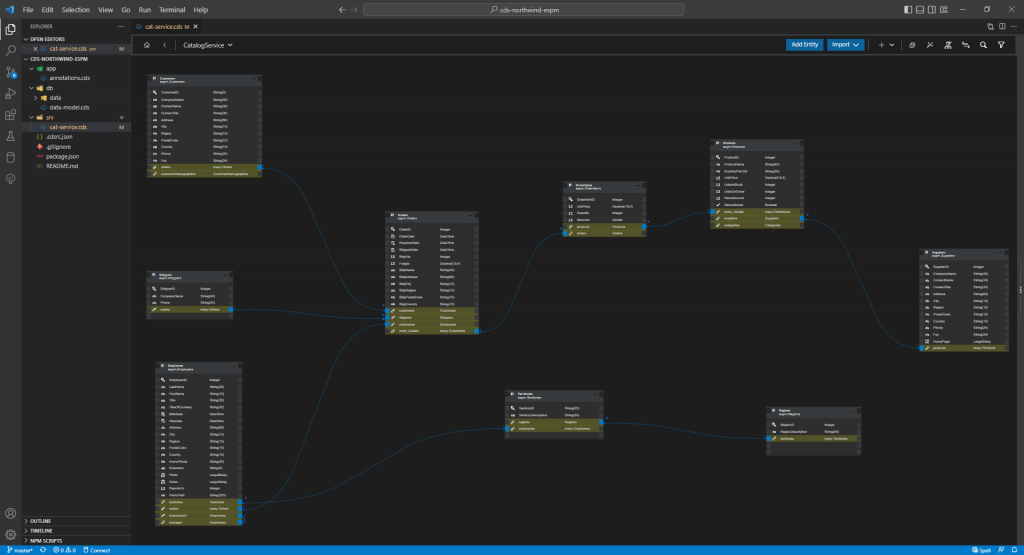Split the editor to the right

point(1002,27)
